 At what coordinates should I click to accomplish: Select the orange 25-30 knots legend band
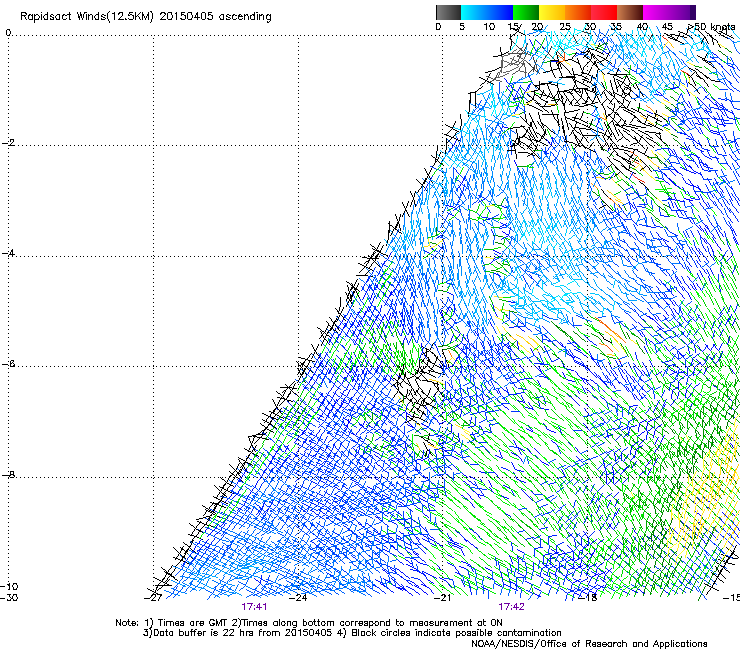(578, 12)
